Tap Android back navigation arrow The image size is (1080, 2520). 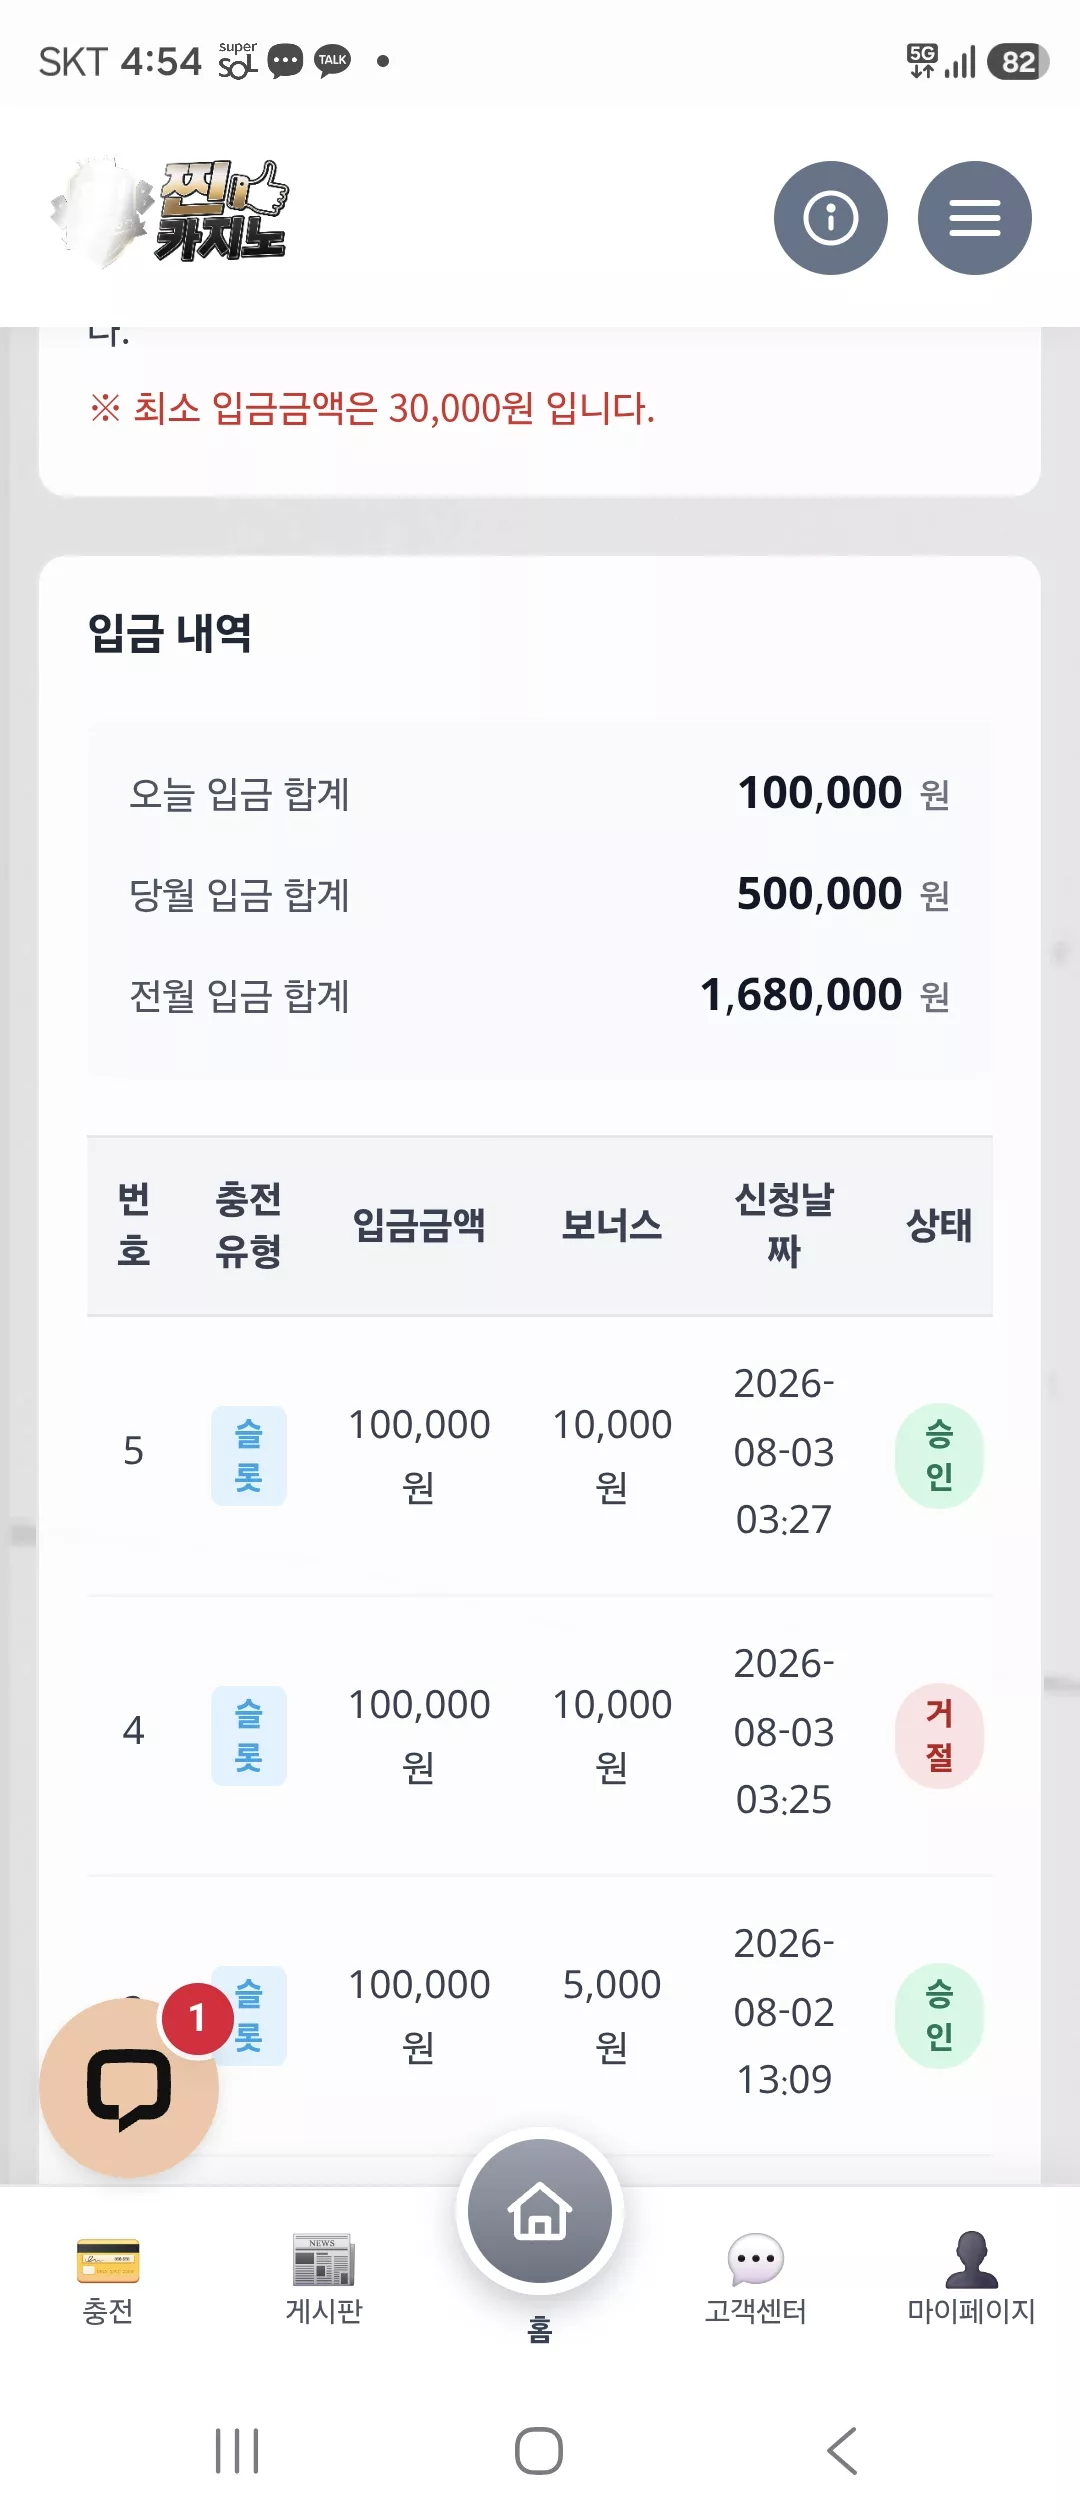click(842, 2451)
